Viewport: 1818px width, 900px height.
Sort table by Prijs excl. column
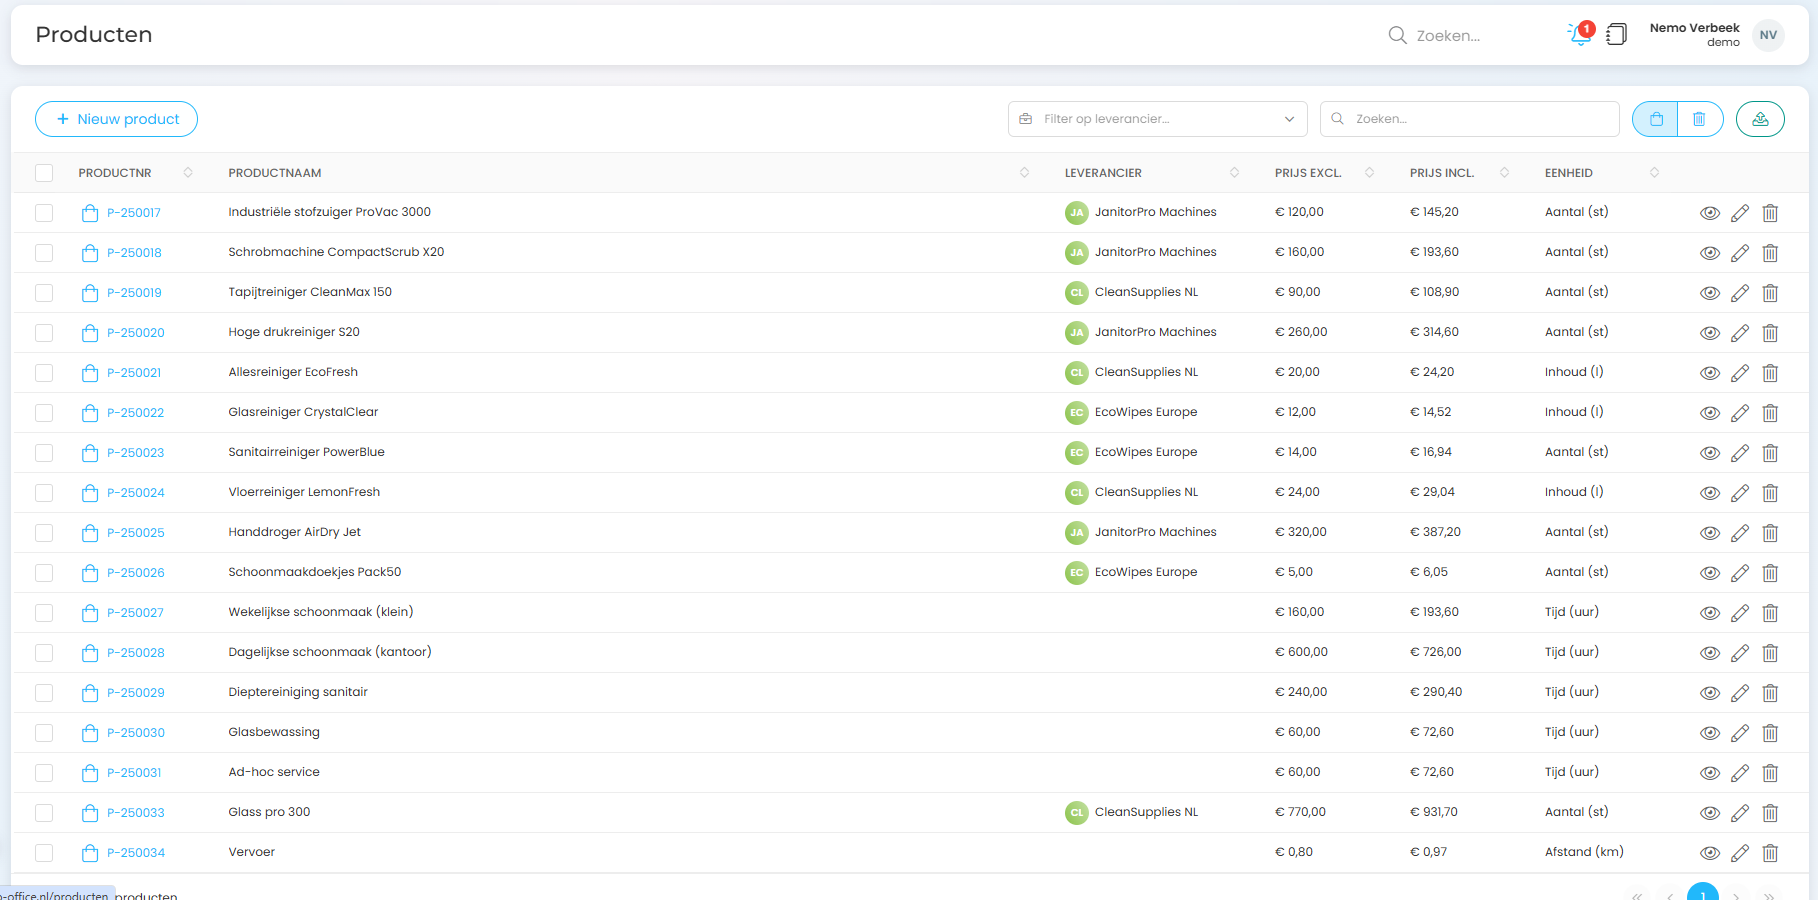coord(1369,173)
